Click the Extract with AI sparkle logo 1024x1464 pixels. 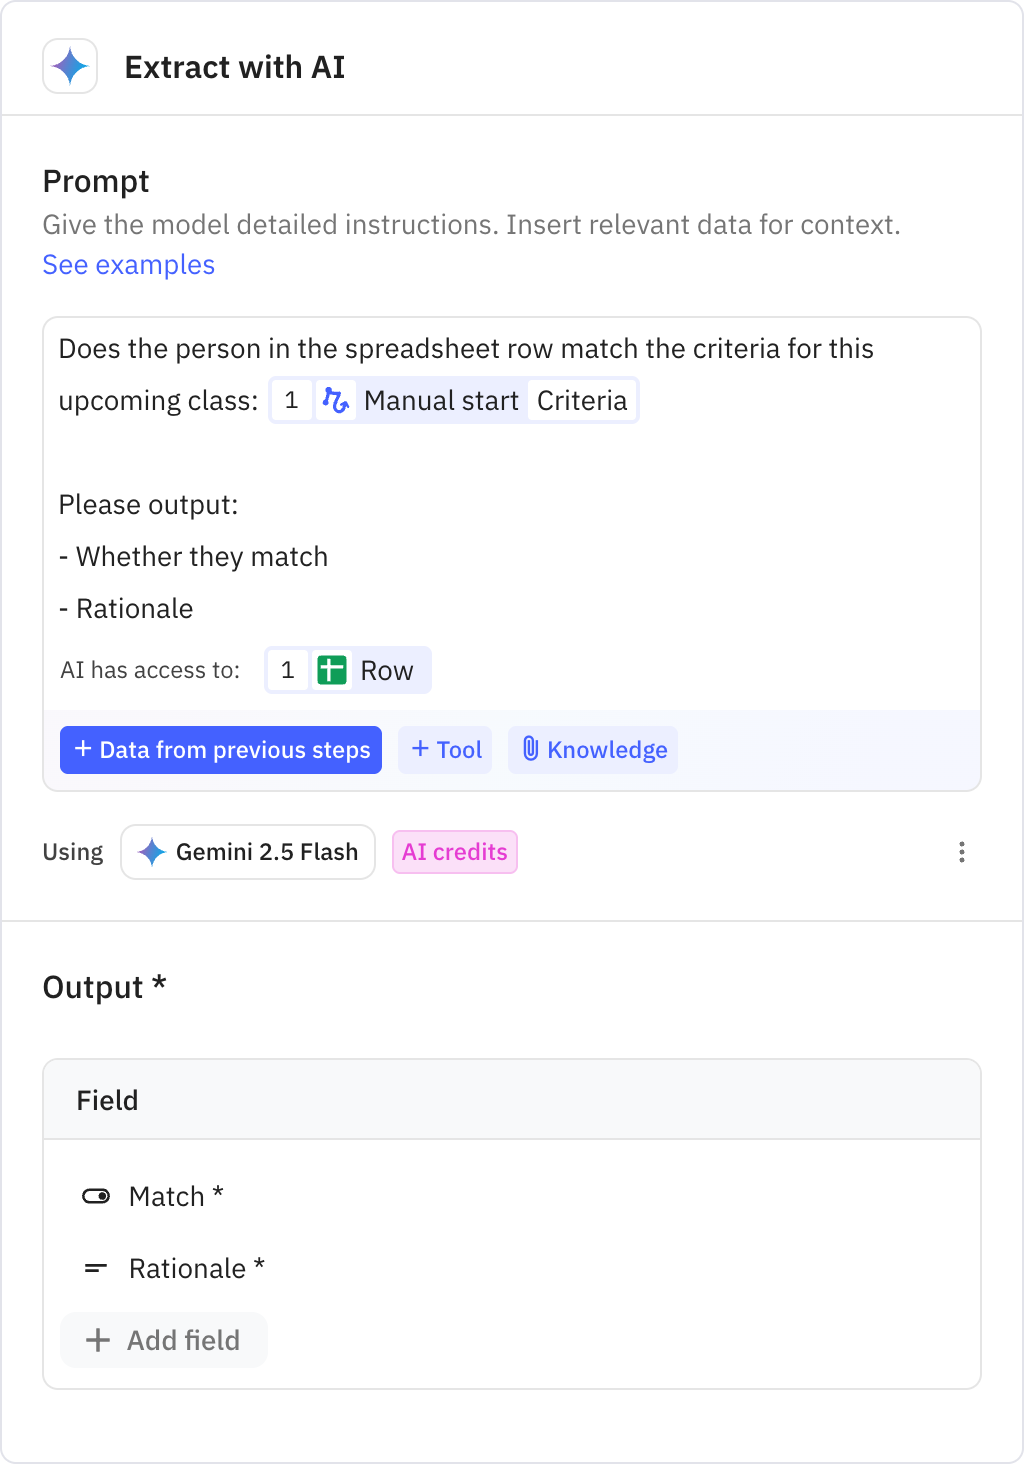tap(69, 65)
